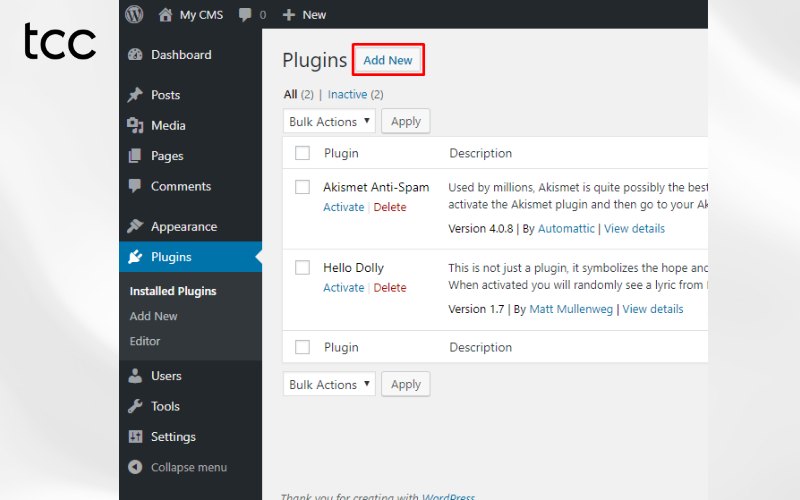This screenshot has width=800, height=500.
Task: Click the Description column label in footer
Action: click(x=480, y=347)
